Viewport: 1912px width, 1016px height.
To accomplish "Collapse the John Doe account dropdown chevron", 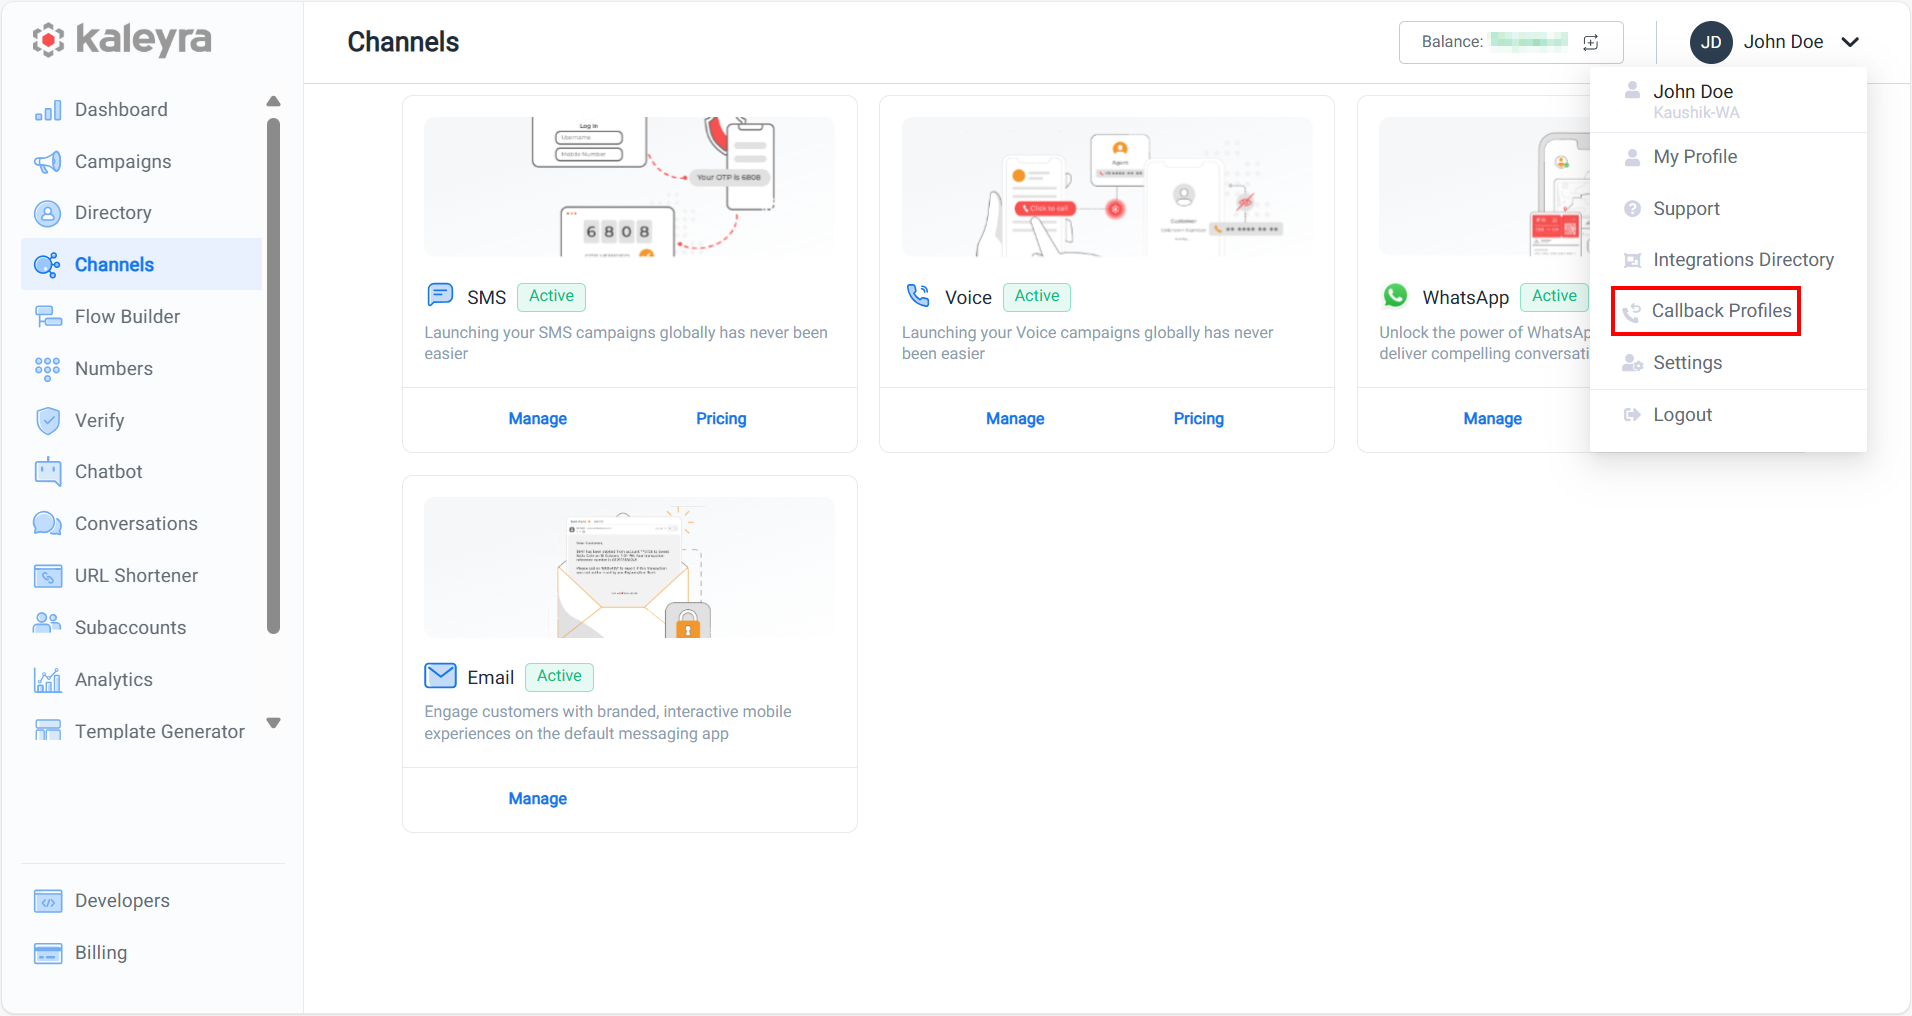I will point(1850,42).
